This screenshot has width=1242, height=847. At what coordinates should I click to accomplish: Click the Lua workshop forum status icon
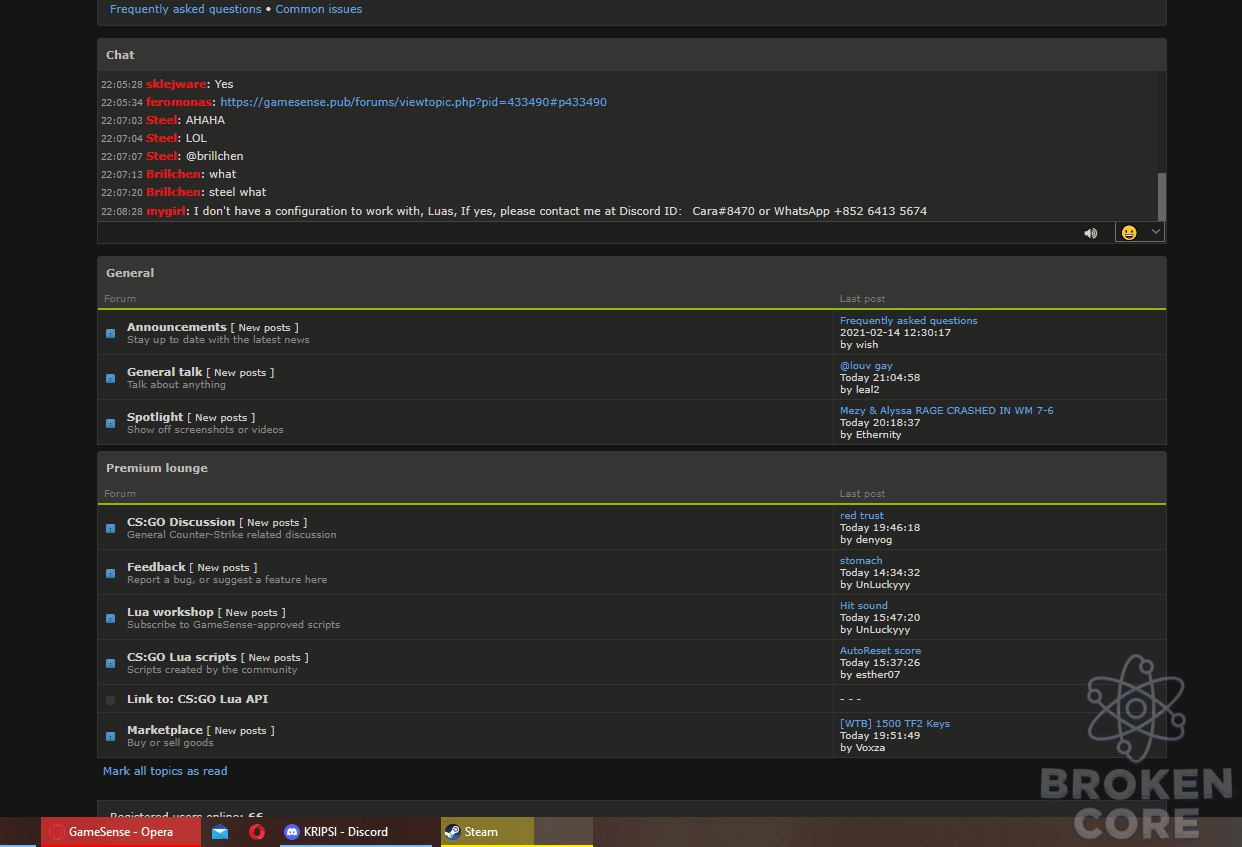pos(111,618)
